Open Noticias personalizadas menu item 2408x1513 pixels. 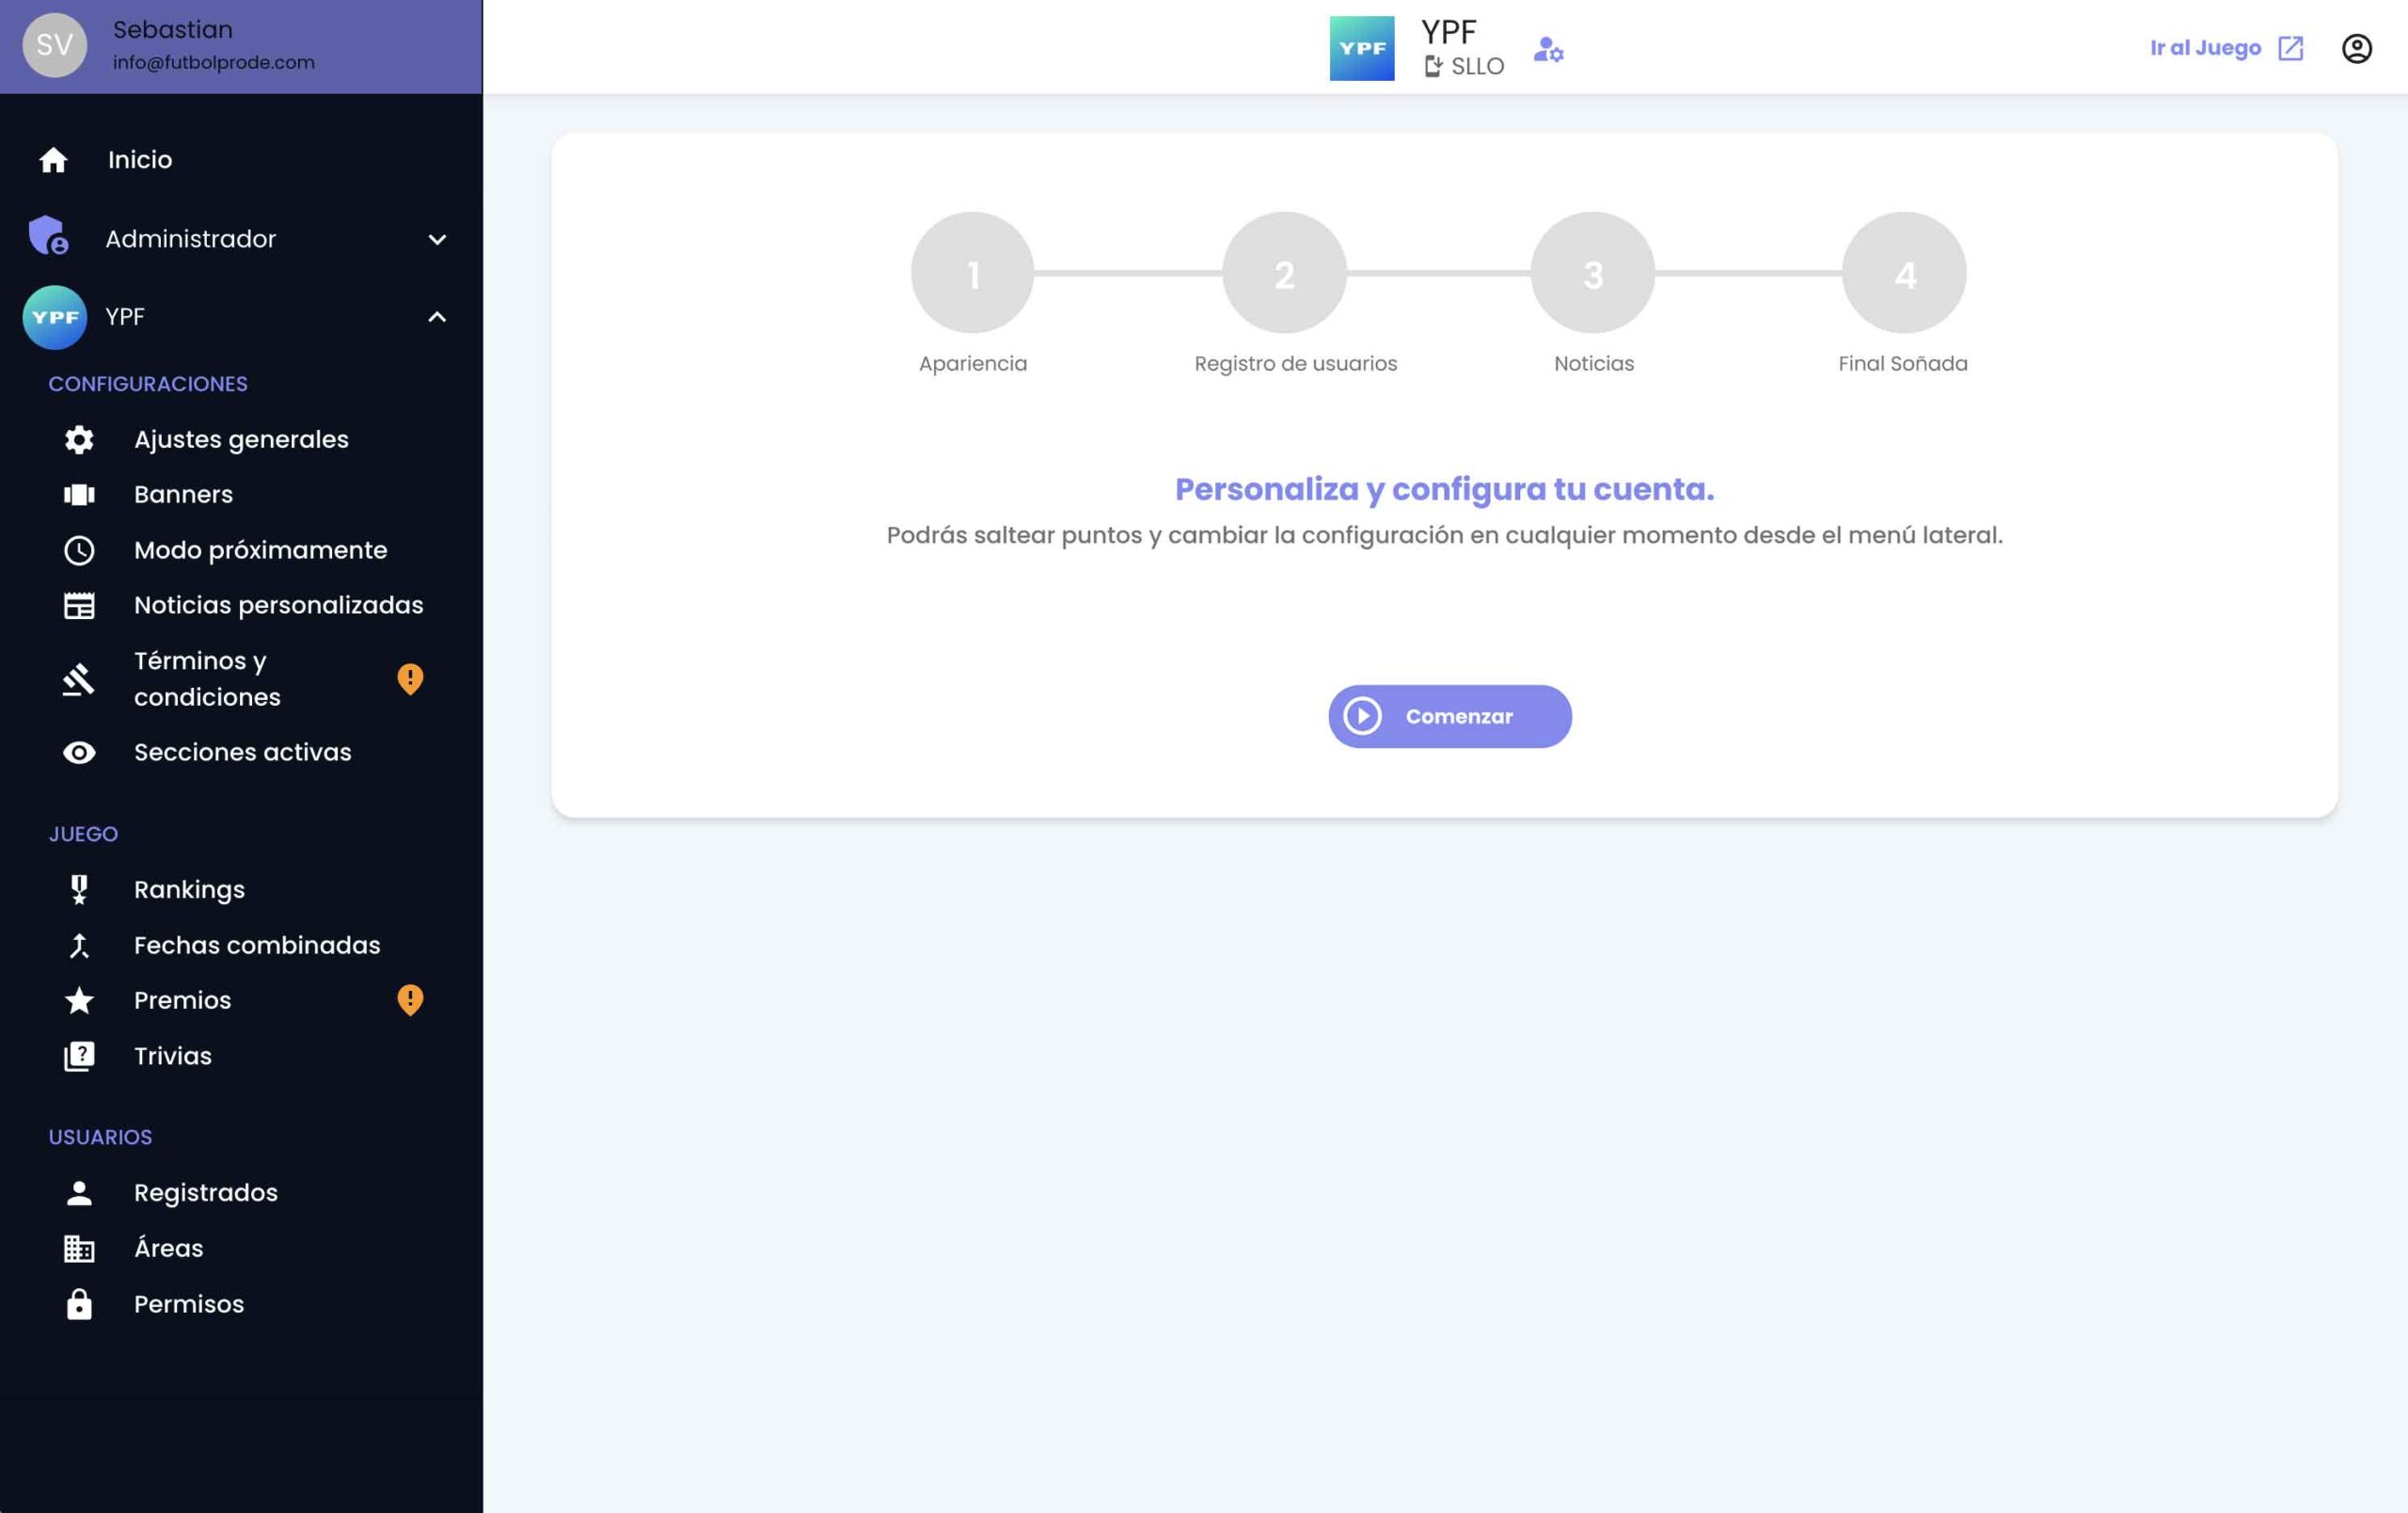click(x=278, y=605)
